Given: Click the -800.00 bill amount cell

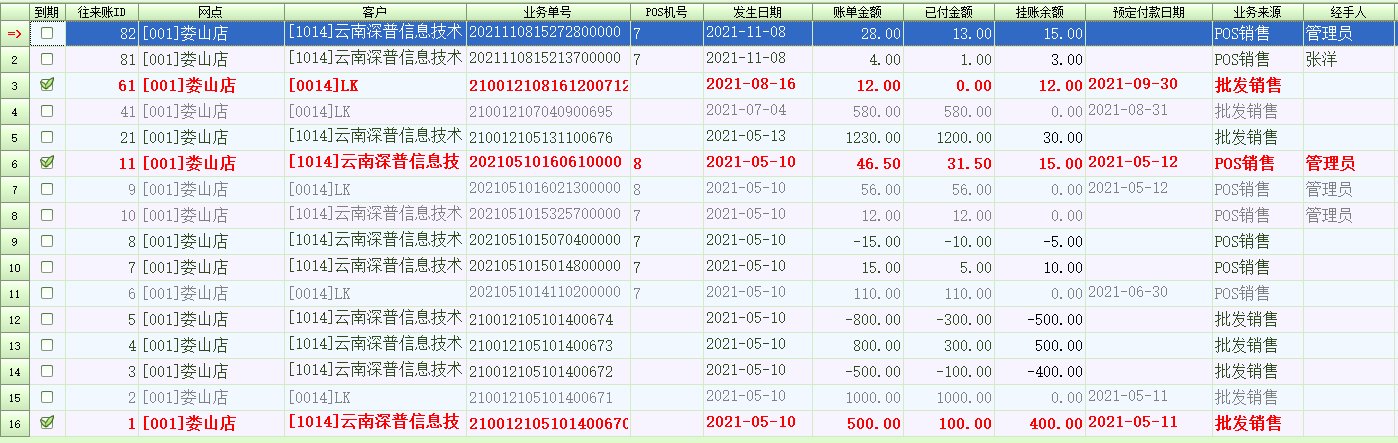Looking at the screenshot, I should 858,319.
